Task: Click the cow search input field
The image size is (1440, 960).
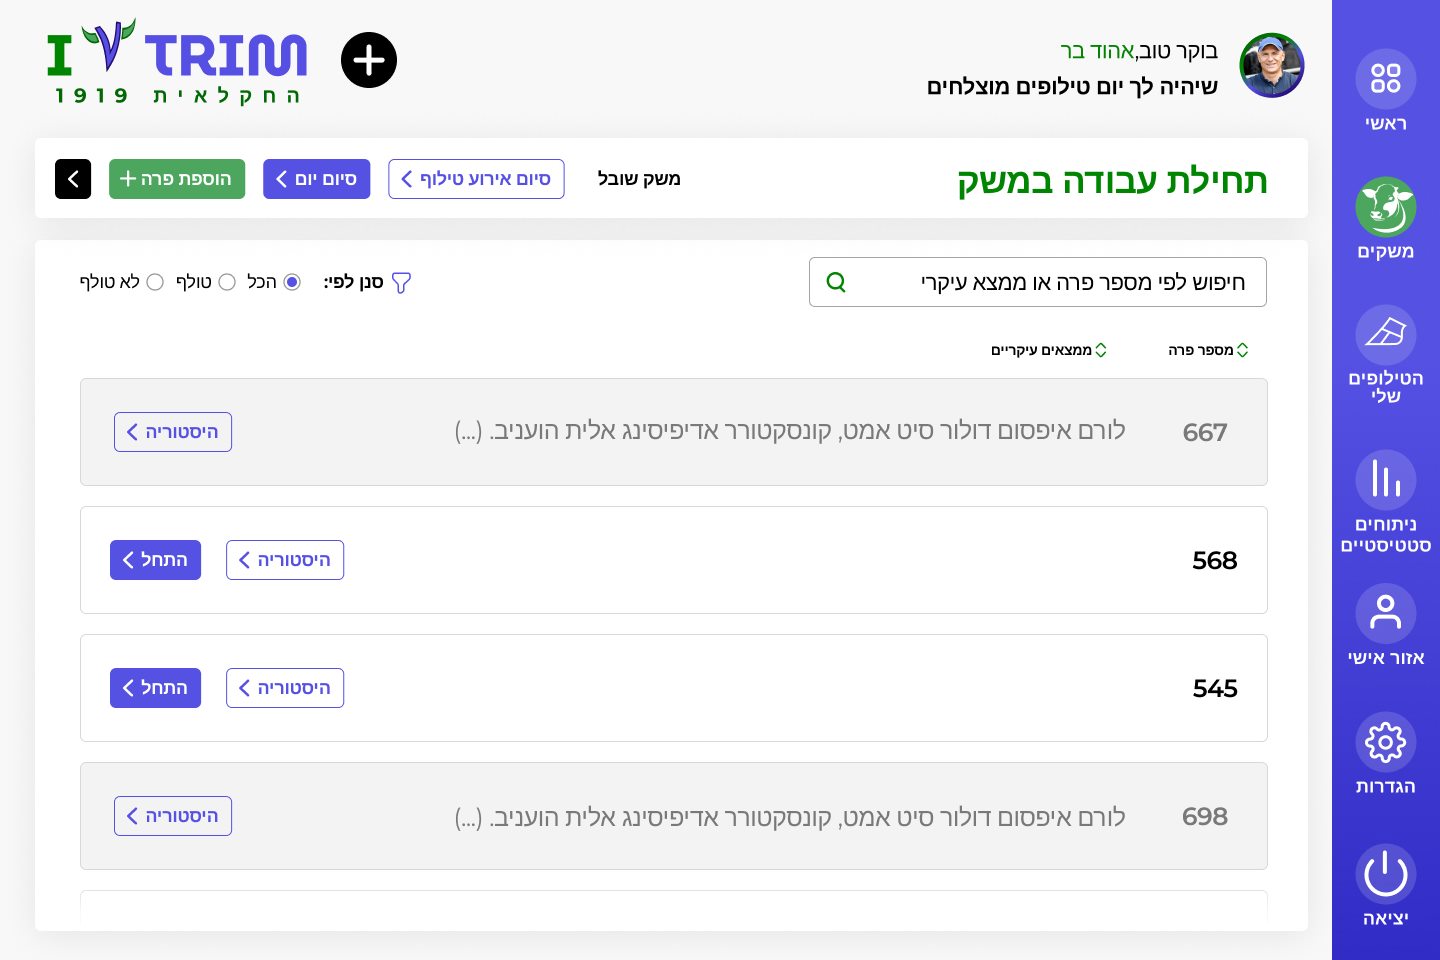Action: 1038,282
